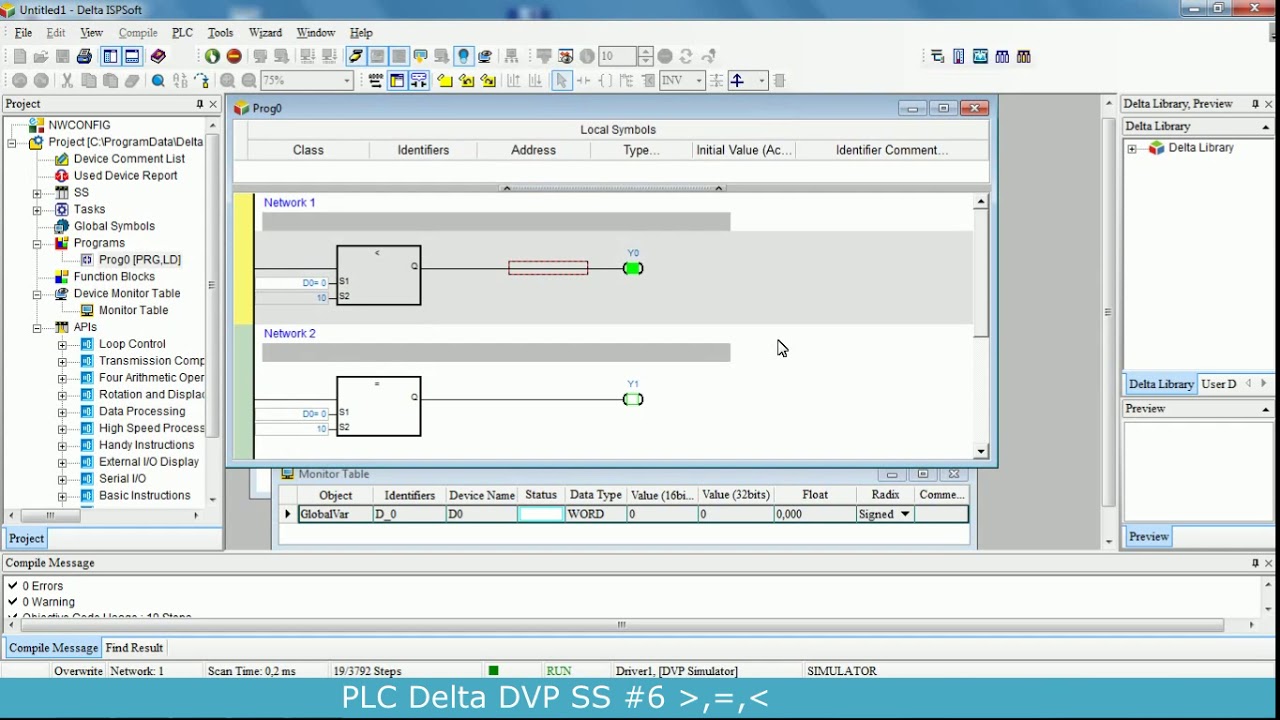Click the up-arrow rising edge icon
1280x720 pixels.
(x=737, y=81)
